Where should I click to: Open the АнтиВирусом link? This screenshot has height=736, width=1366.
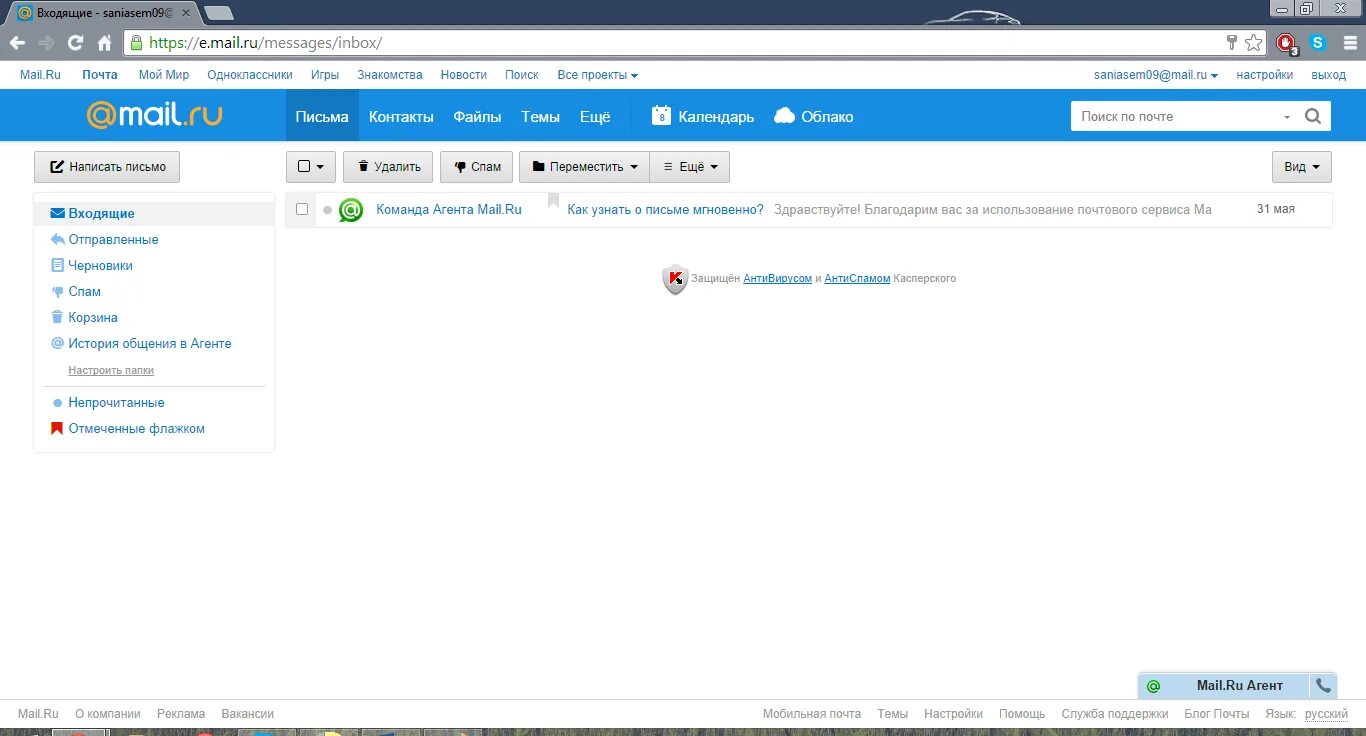(778, 279)
